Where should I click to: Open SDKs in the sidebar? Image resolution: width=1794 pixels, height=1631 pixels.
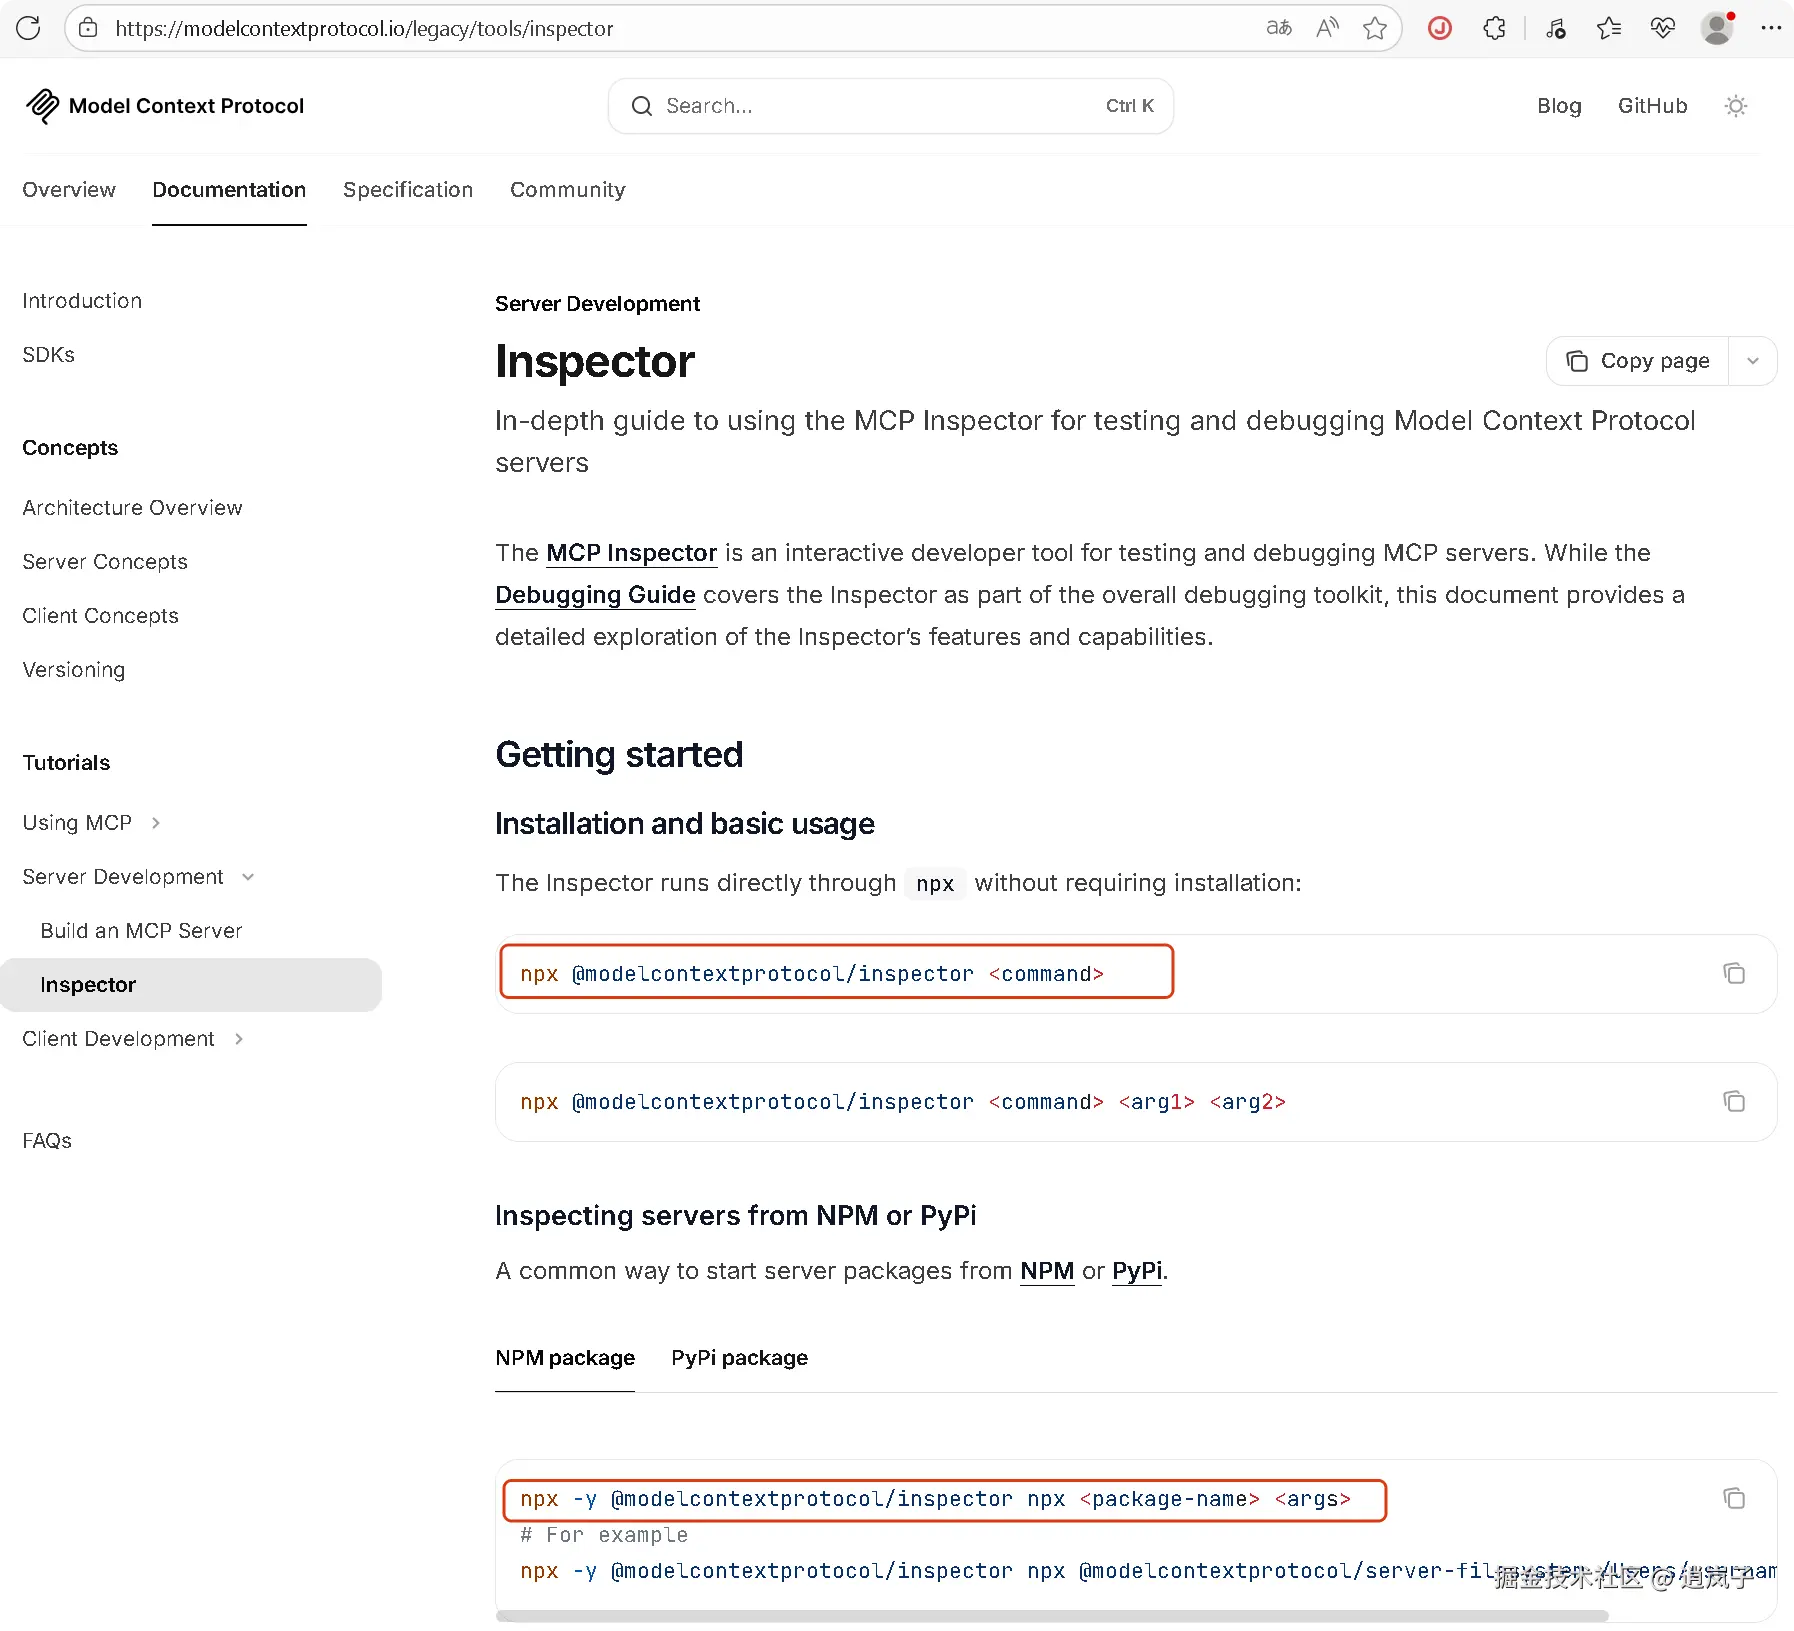[x=48, y=355]
